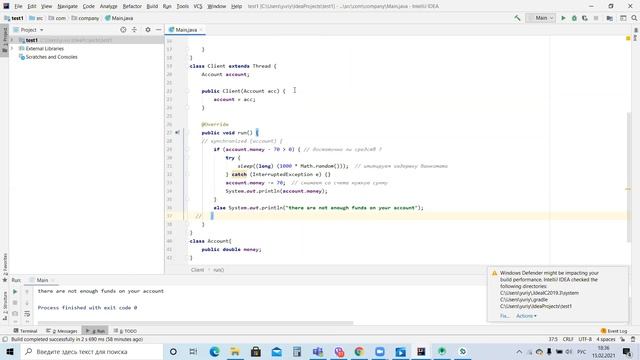
Task: Click the run gutter icon beside run() method
Action: tap(177, 133)
